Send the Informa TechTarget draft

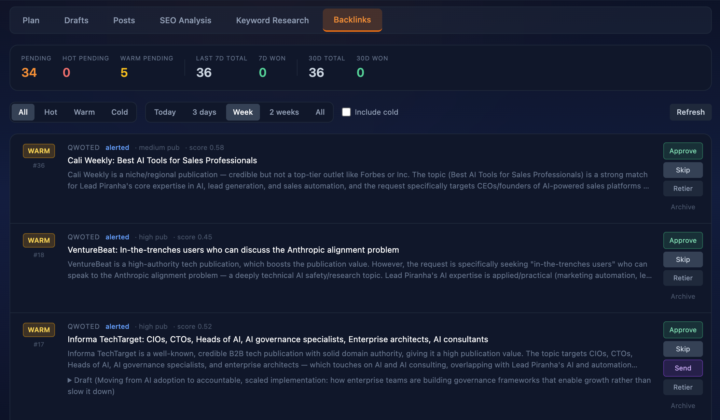pos(683,368)
